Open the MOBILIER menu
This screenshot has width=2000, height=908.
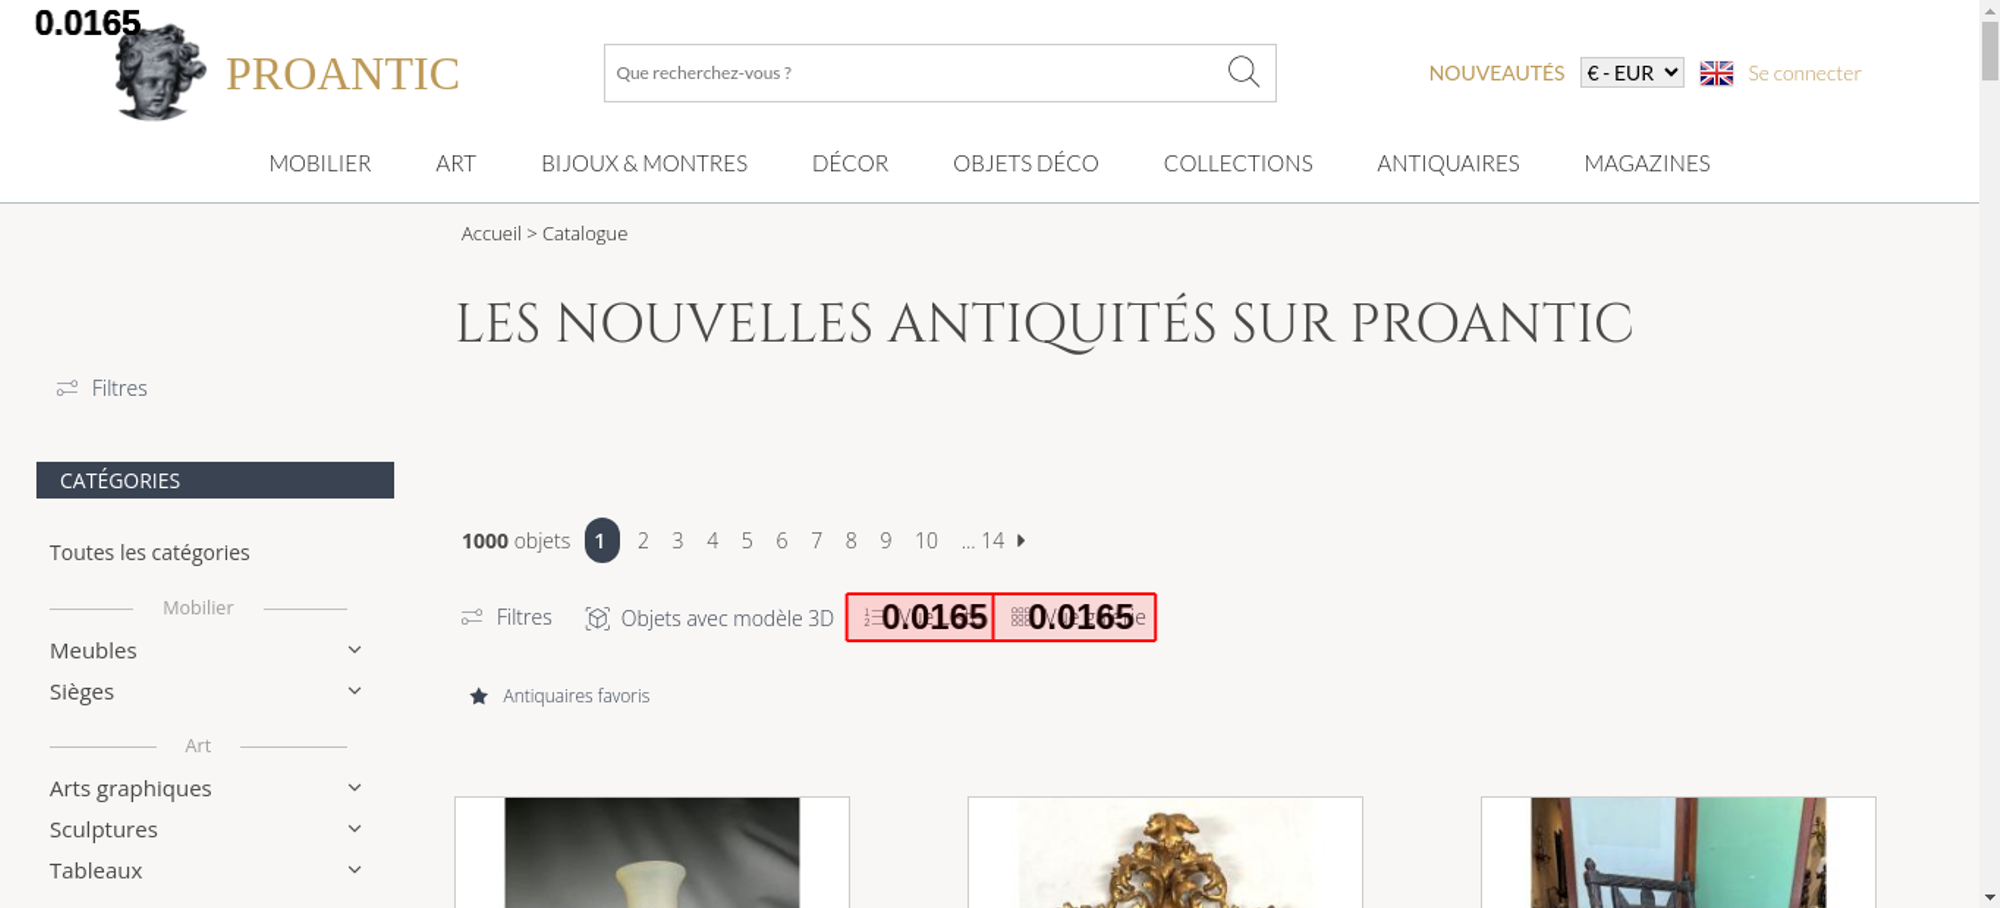click(x=320, y=163)
